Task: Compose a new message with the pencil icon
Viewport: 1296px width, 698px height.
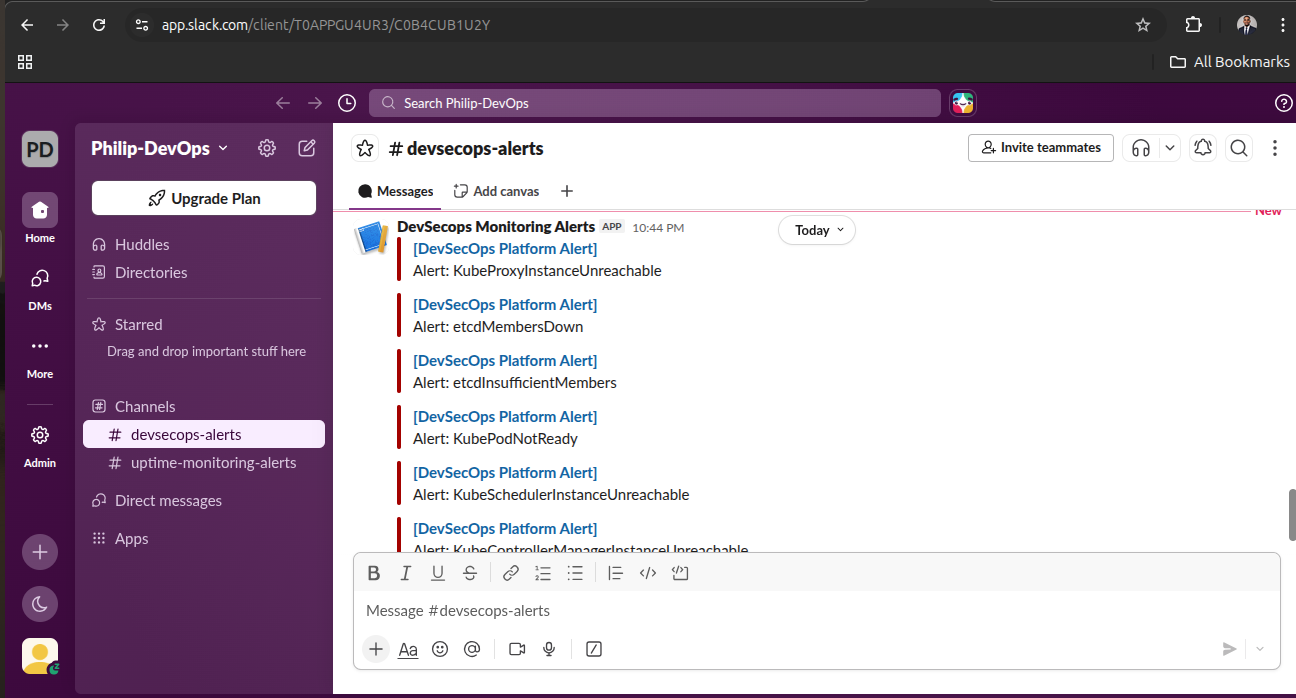Action: point(307,148)
